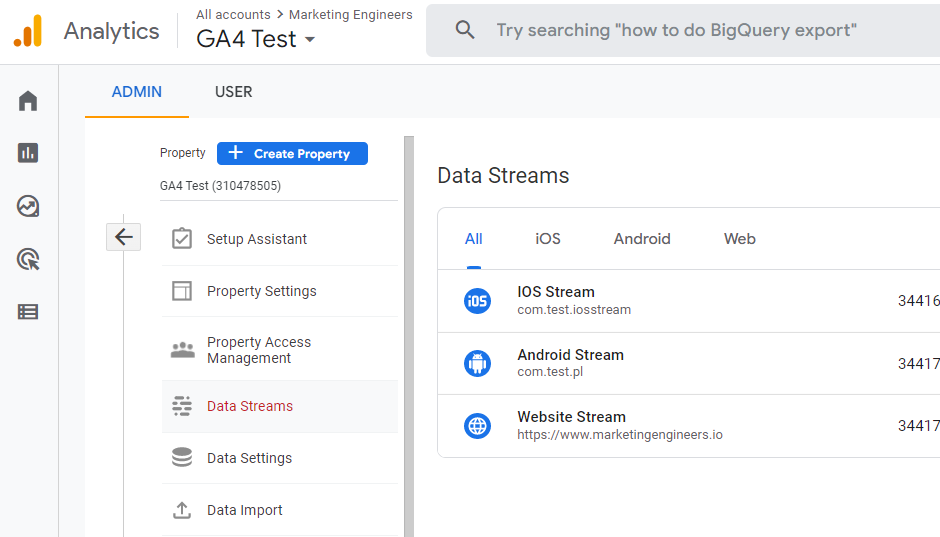Click the Property Access Management people icon
The width and height of the screenshot is (940, 537).
pos(182,349)
